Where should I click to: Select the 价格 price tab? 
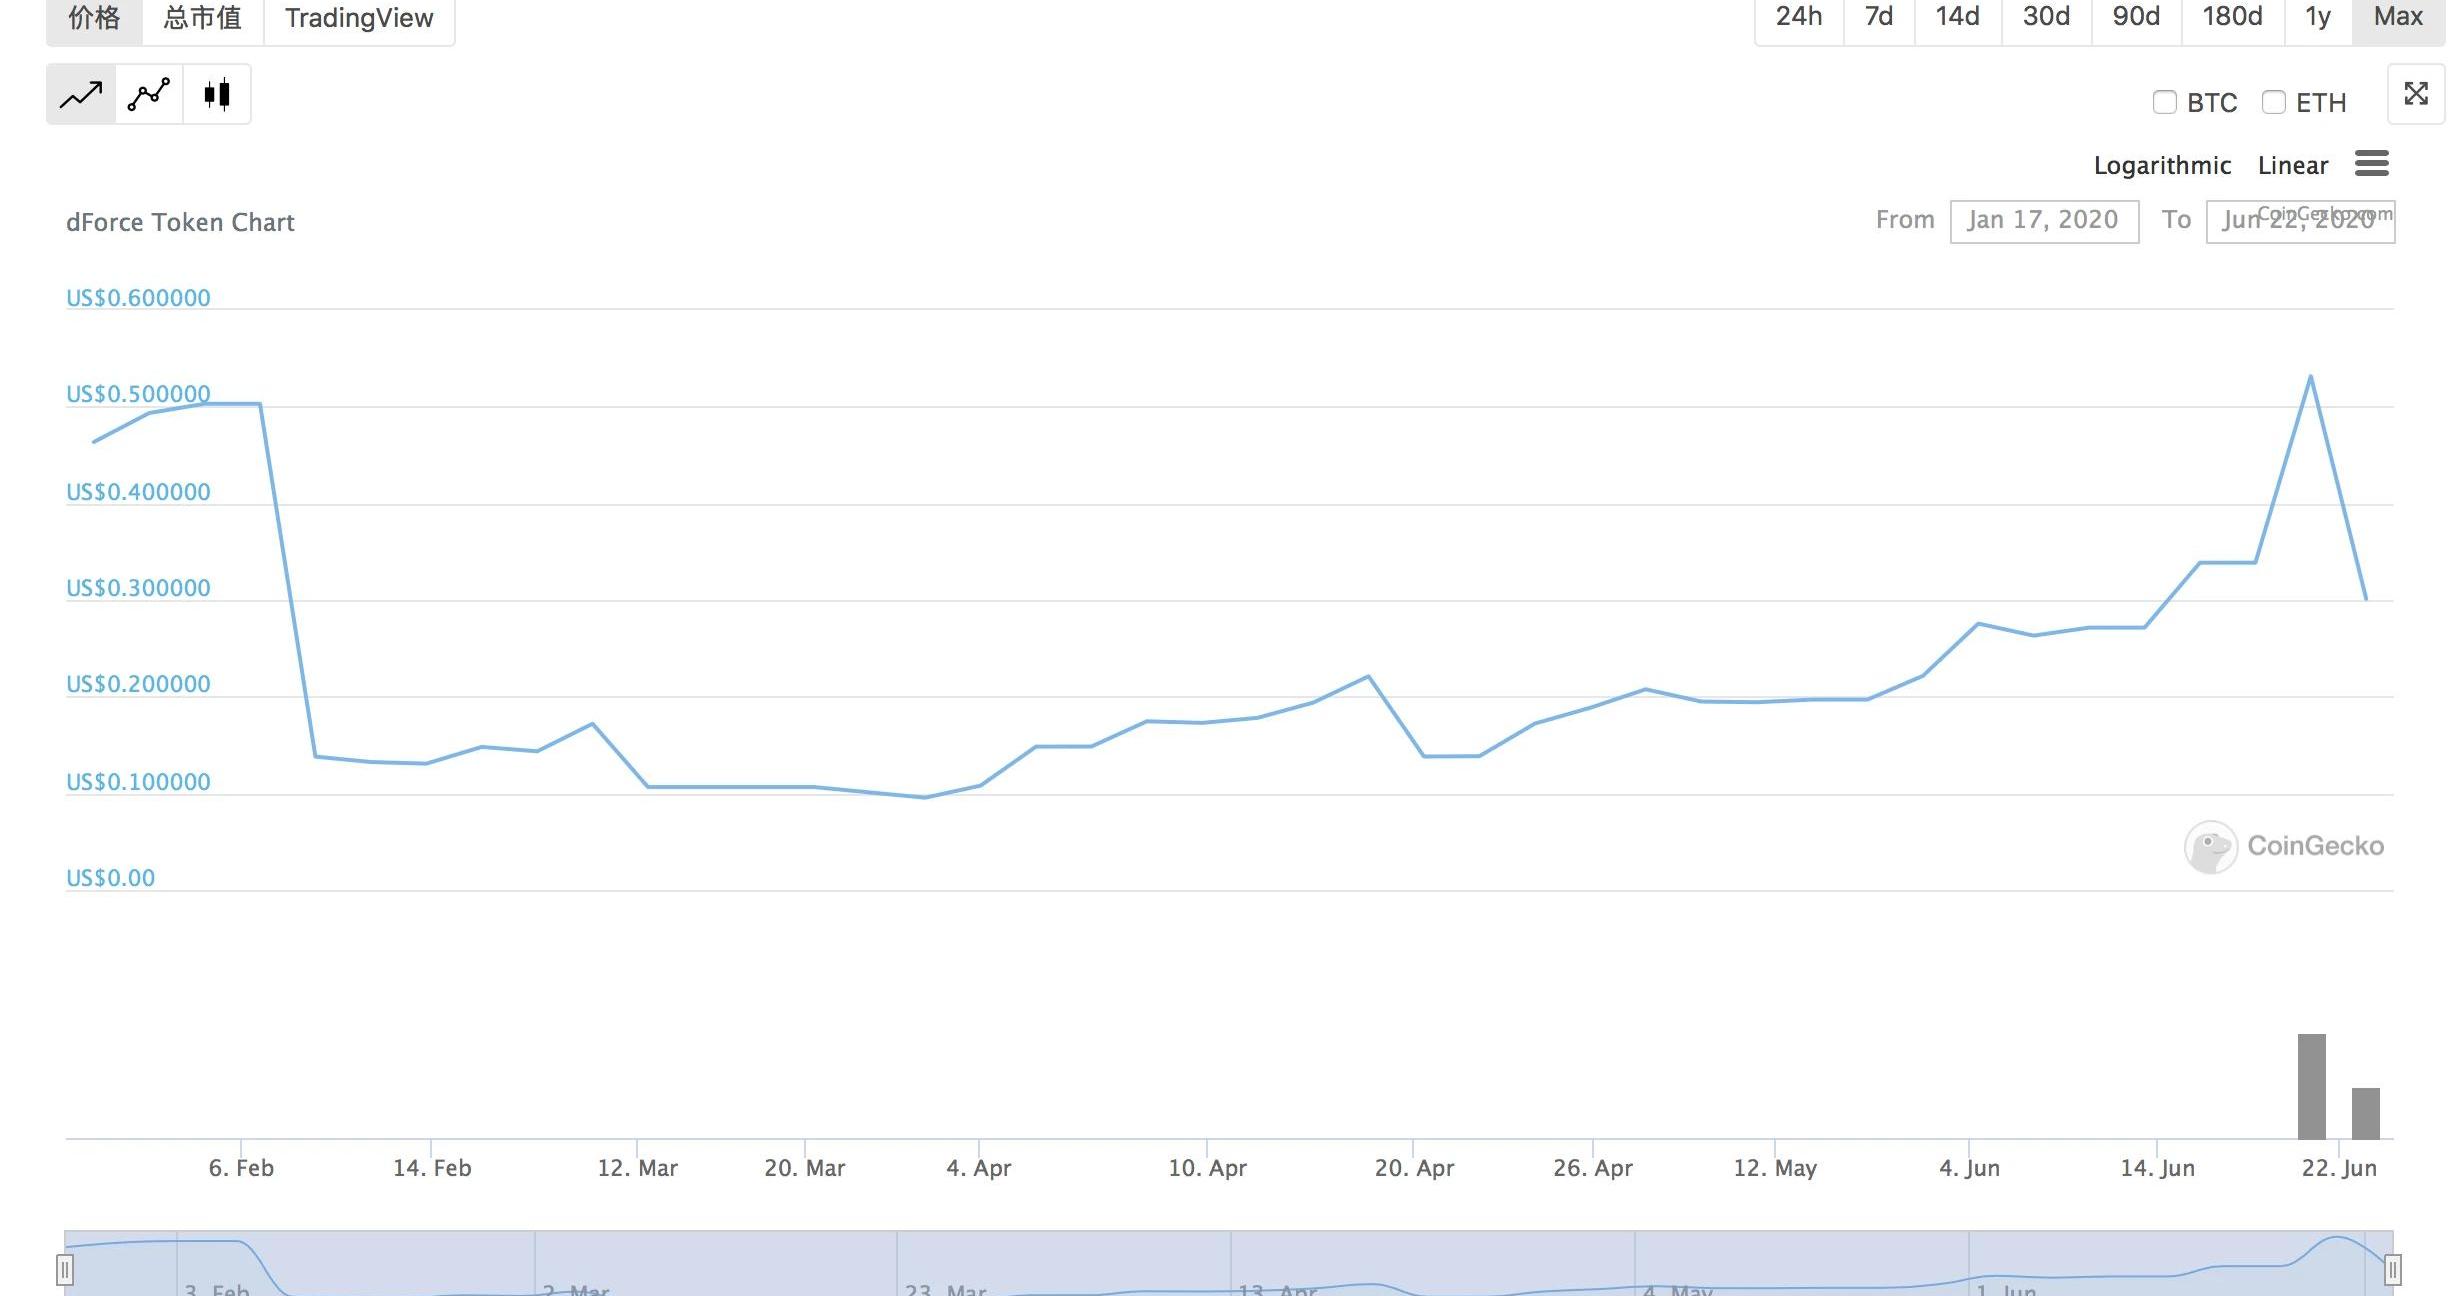[x=94, y=18]
